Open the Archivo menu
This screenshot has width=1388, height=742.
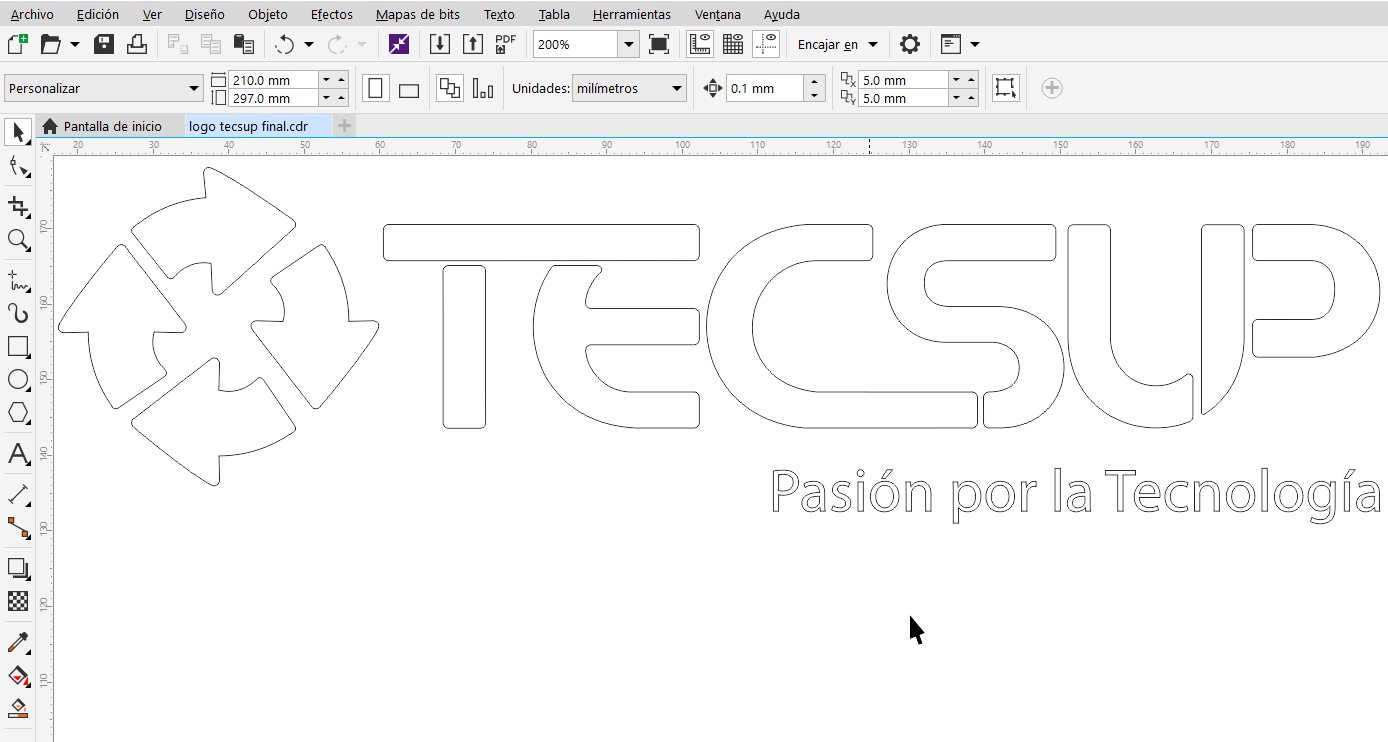tap(32, 14)
